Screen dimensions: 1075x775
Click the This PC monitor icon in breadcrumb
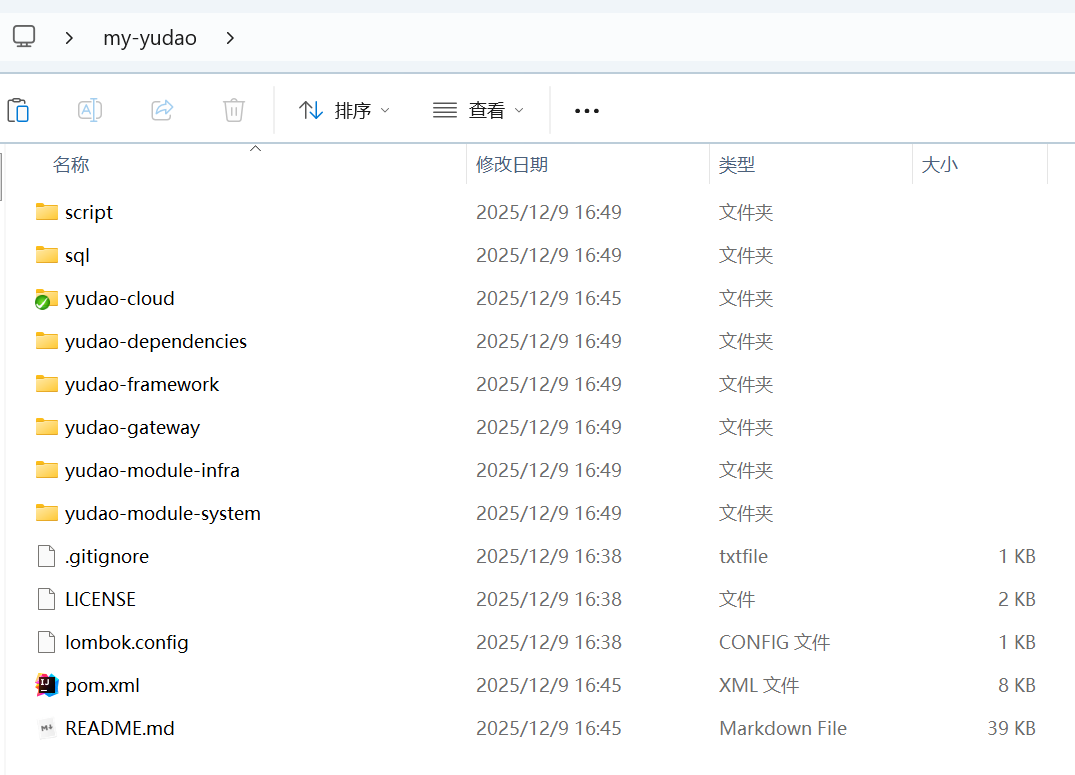point(24,36)
